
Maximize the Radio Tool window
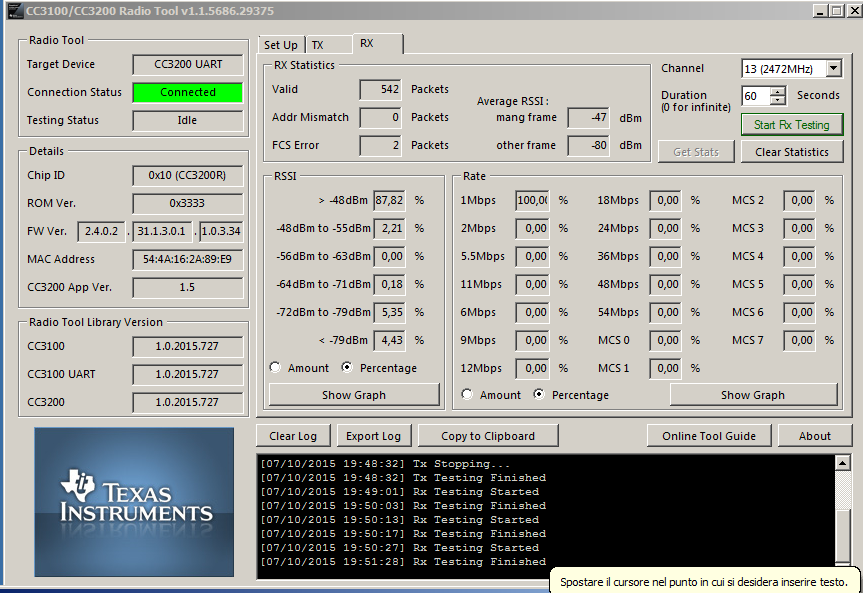click(837, 10)
